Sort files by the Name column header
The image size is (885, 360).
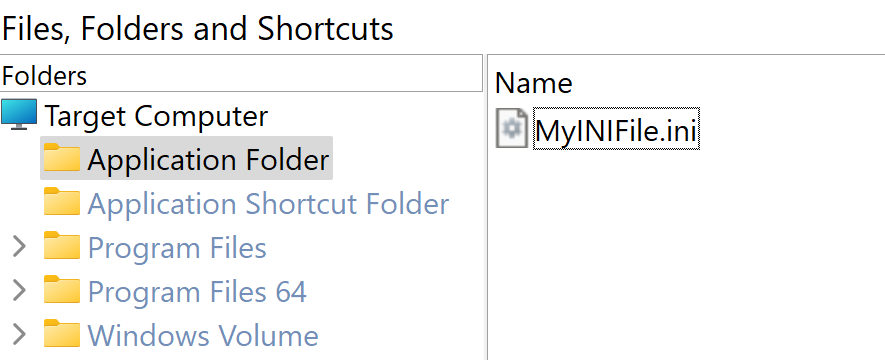point(533,83)
